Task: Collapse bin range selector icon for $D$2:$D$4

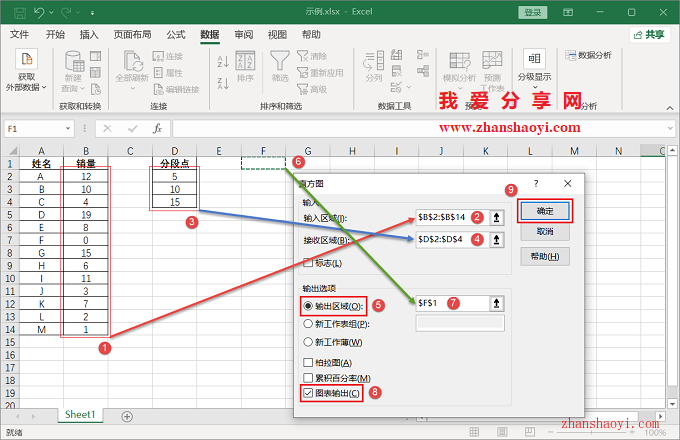Action: click(497, 239)
